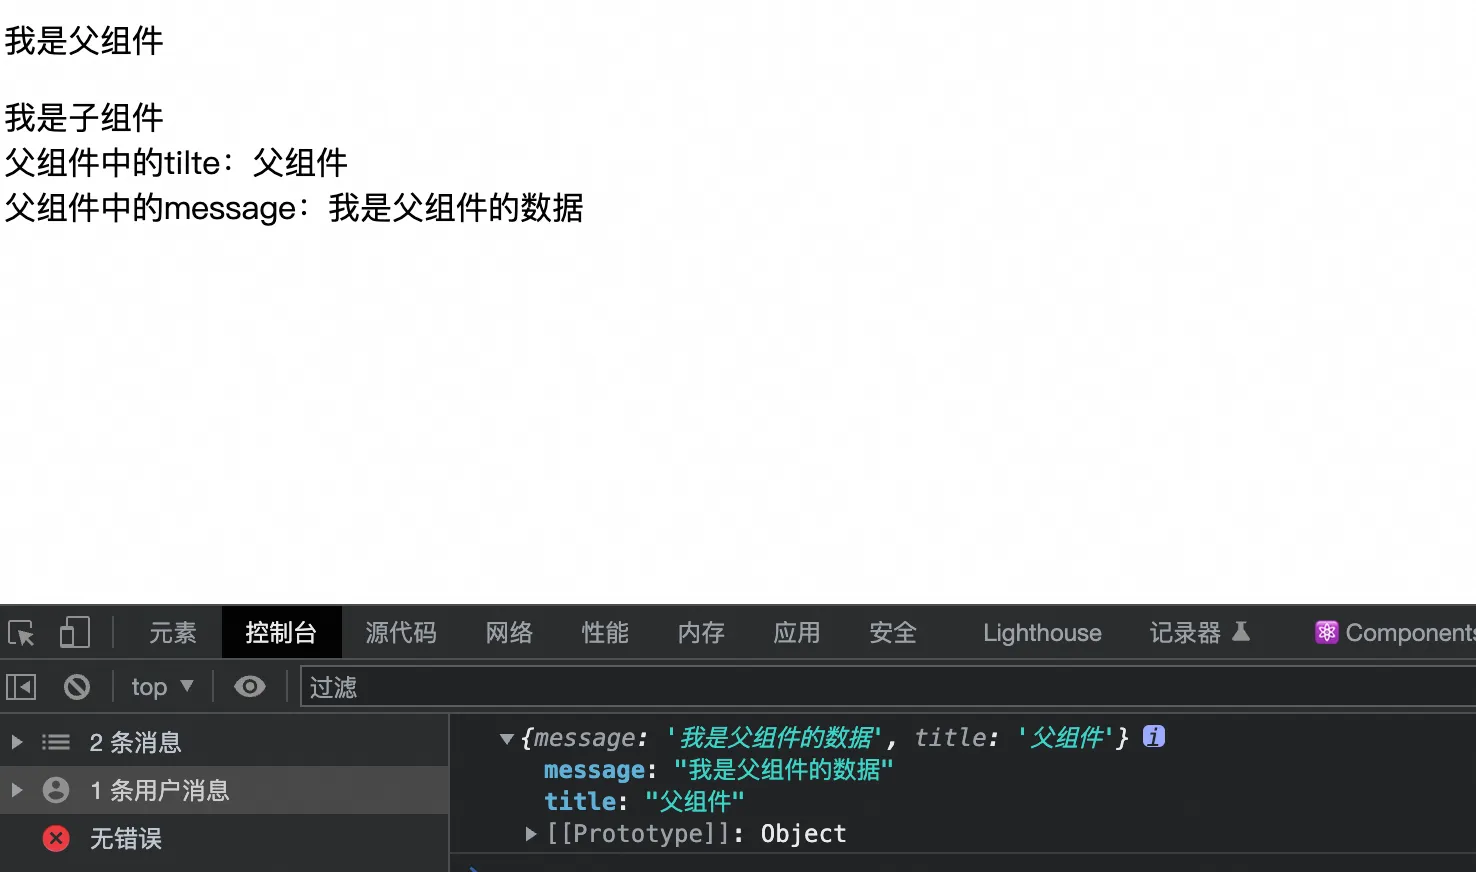Switch to the 元素 tab
Screen dimensions: 1476x872
tap(173, 633)
